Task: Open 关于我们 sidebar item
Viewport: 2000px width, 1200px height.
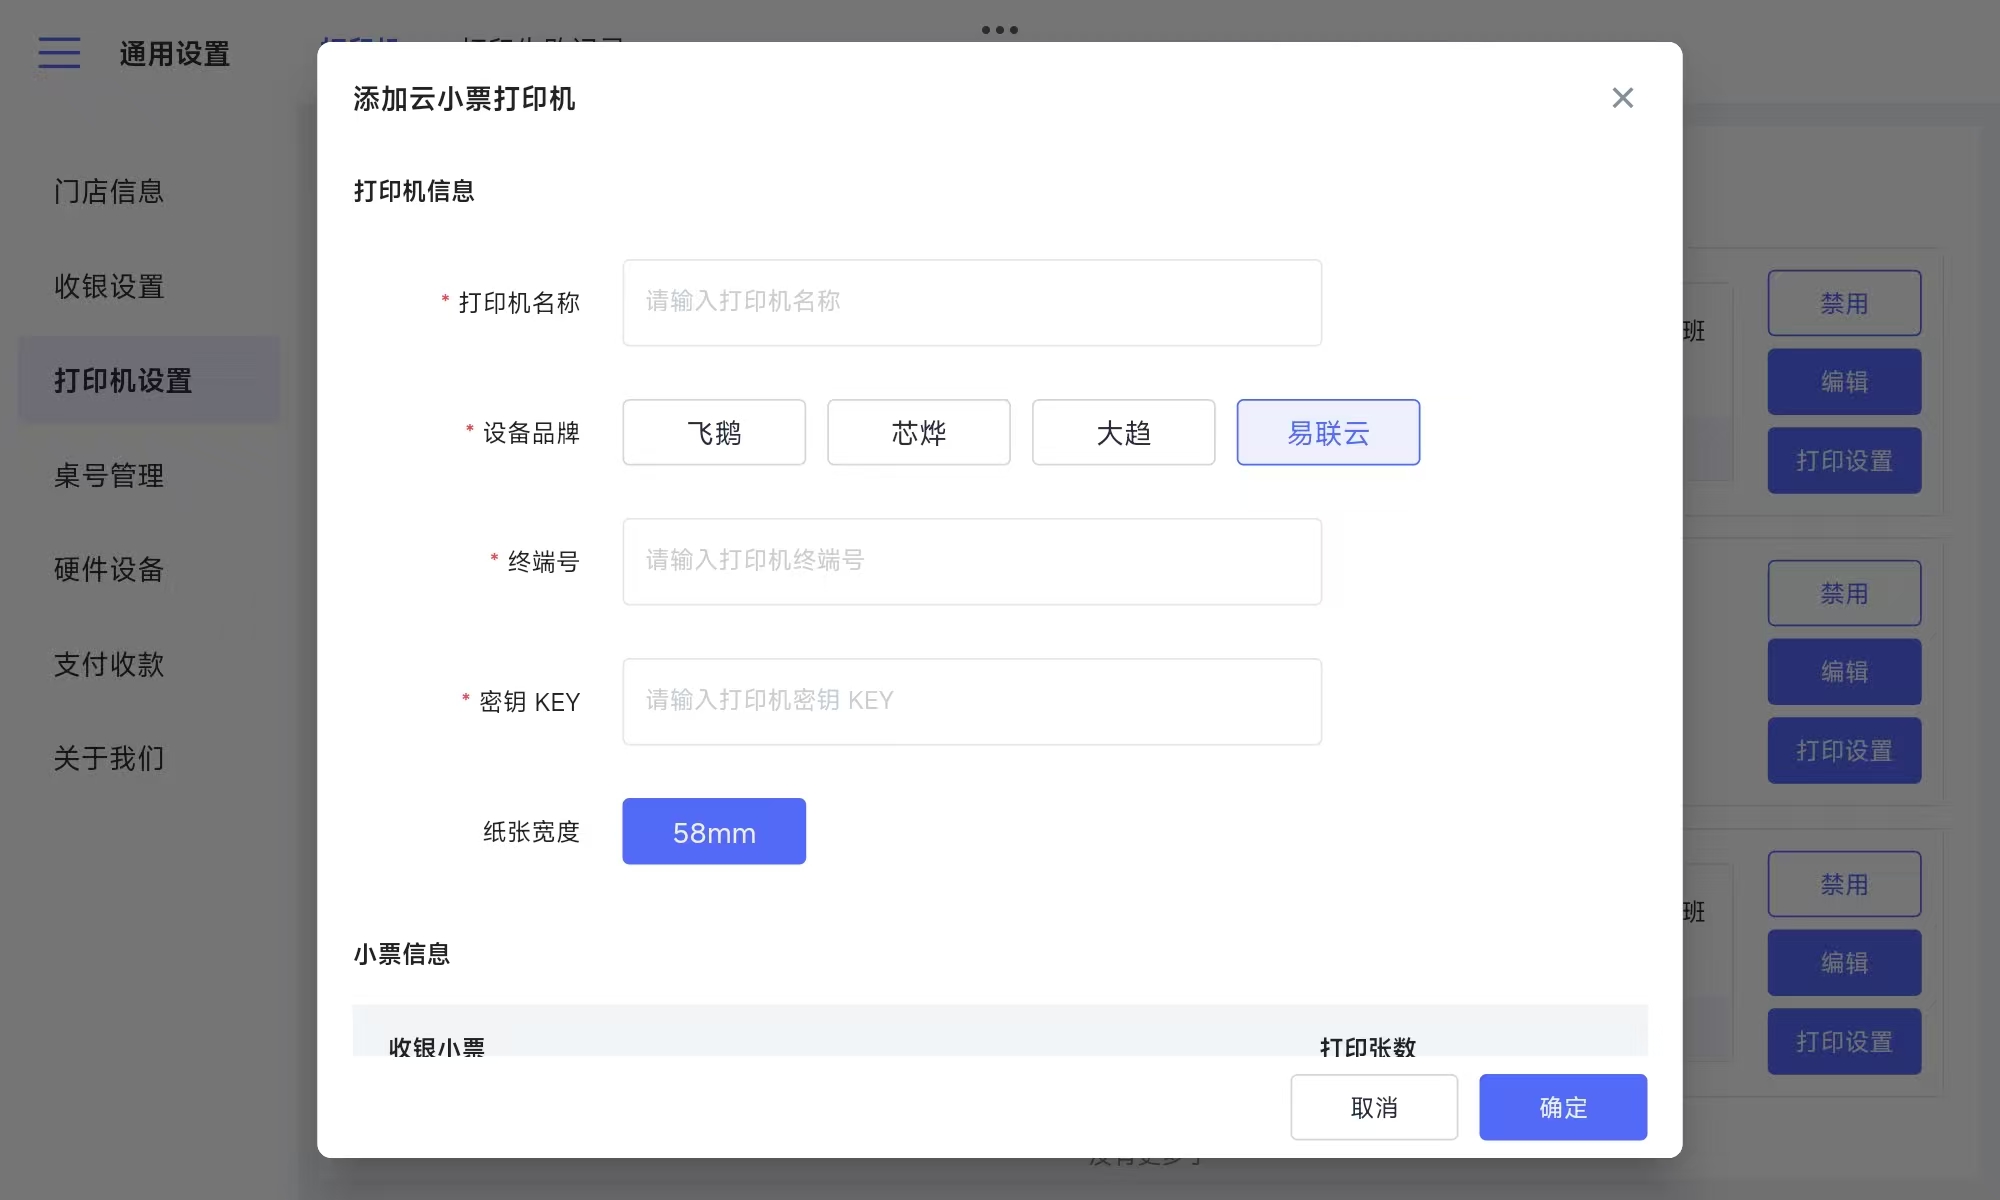Action: click(109, 759)
